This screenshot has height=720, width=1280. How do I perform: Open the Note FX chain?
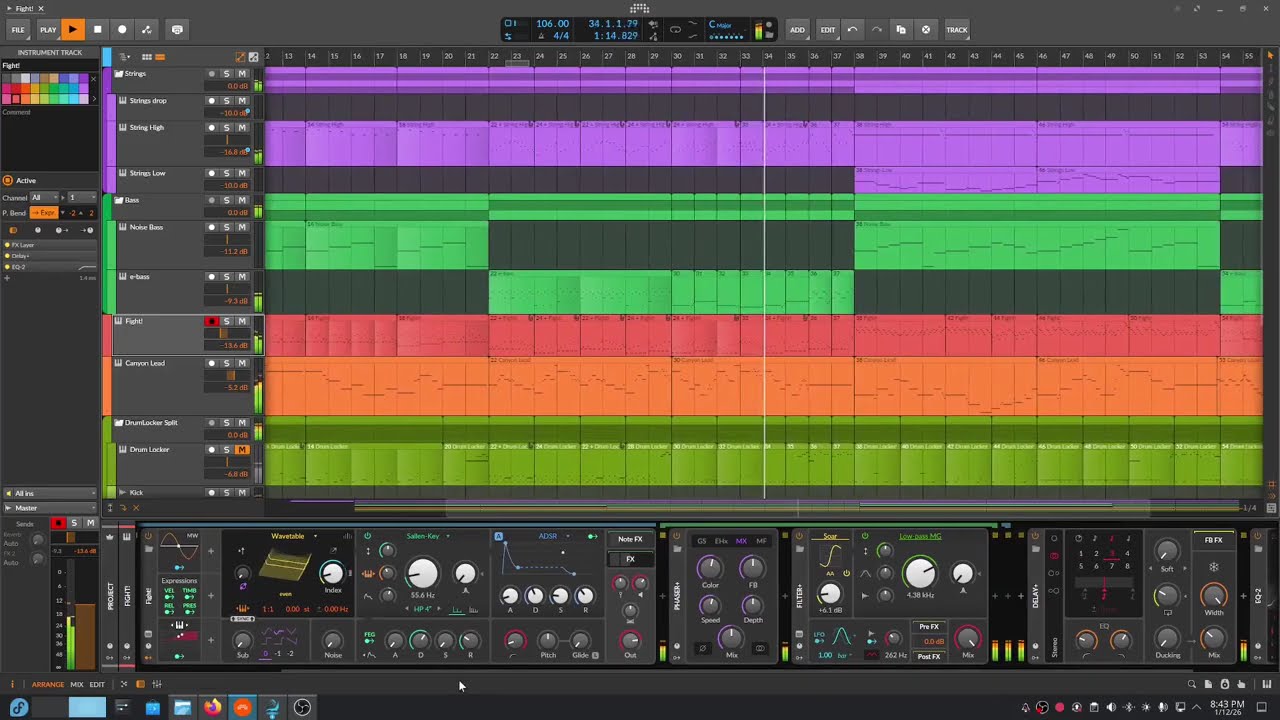[630, 540]
